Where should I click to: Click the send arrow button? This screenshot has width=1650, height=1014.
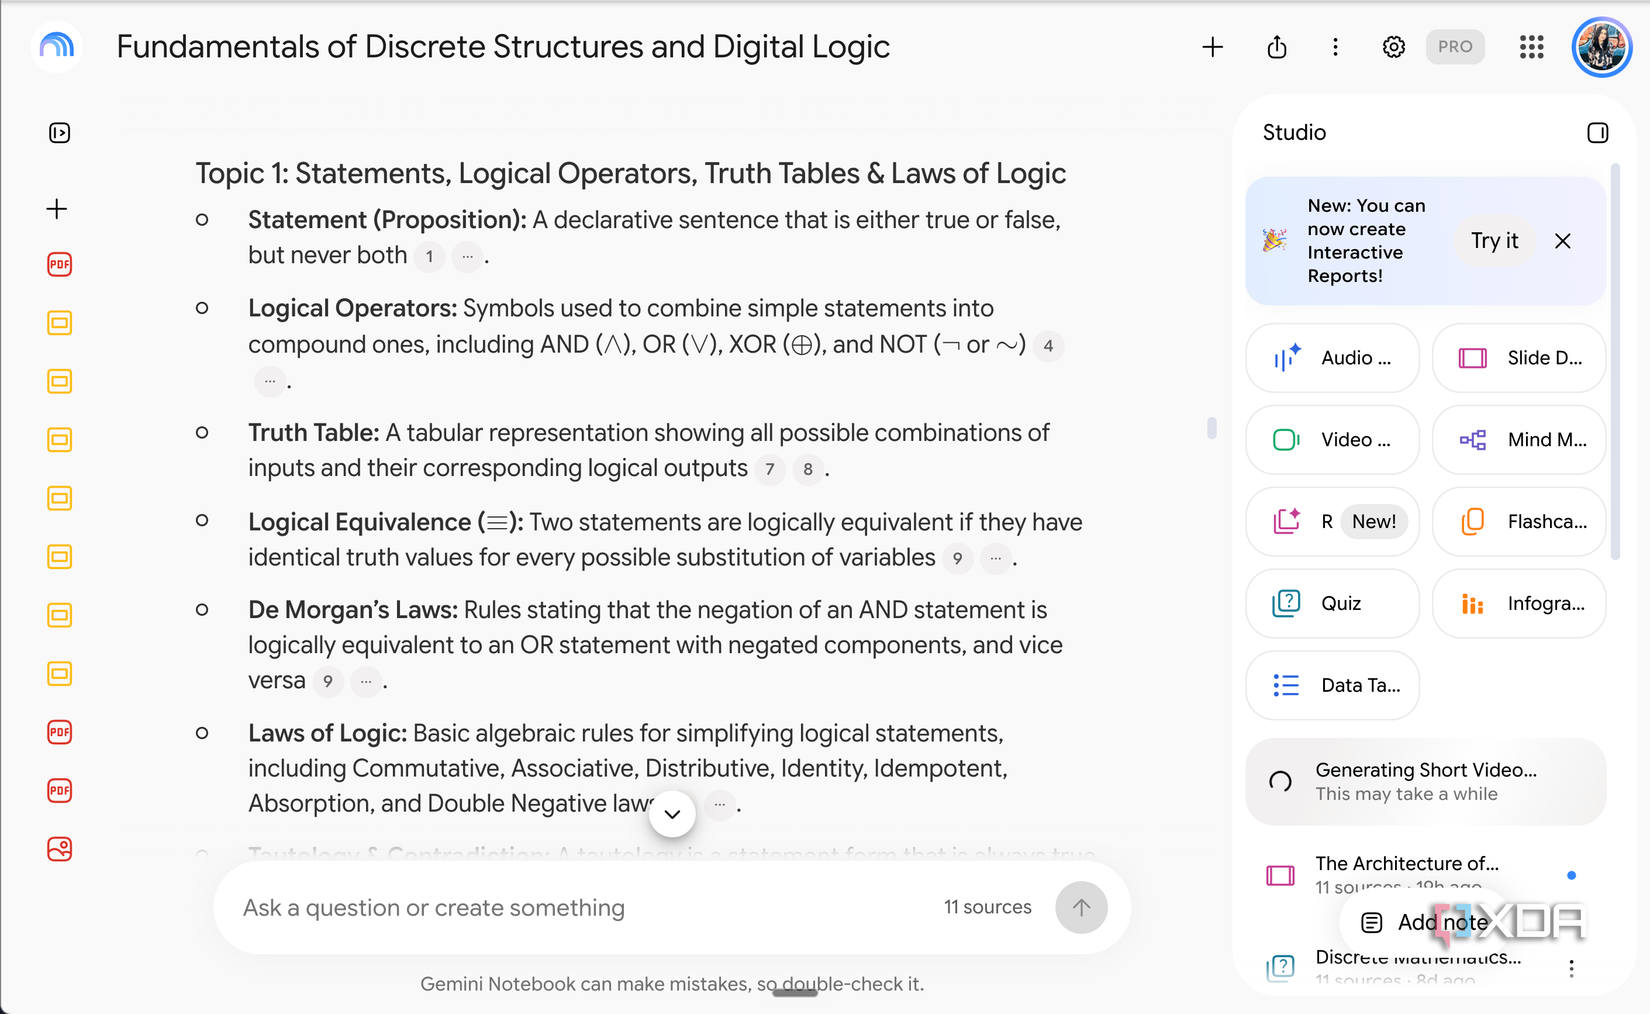pos(1081,908)
